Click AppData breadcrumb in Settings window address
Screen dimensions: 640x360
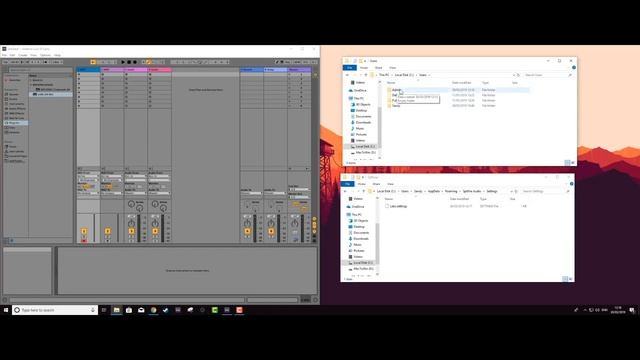pos(434,191)
